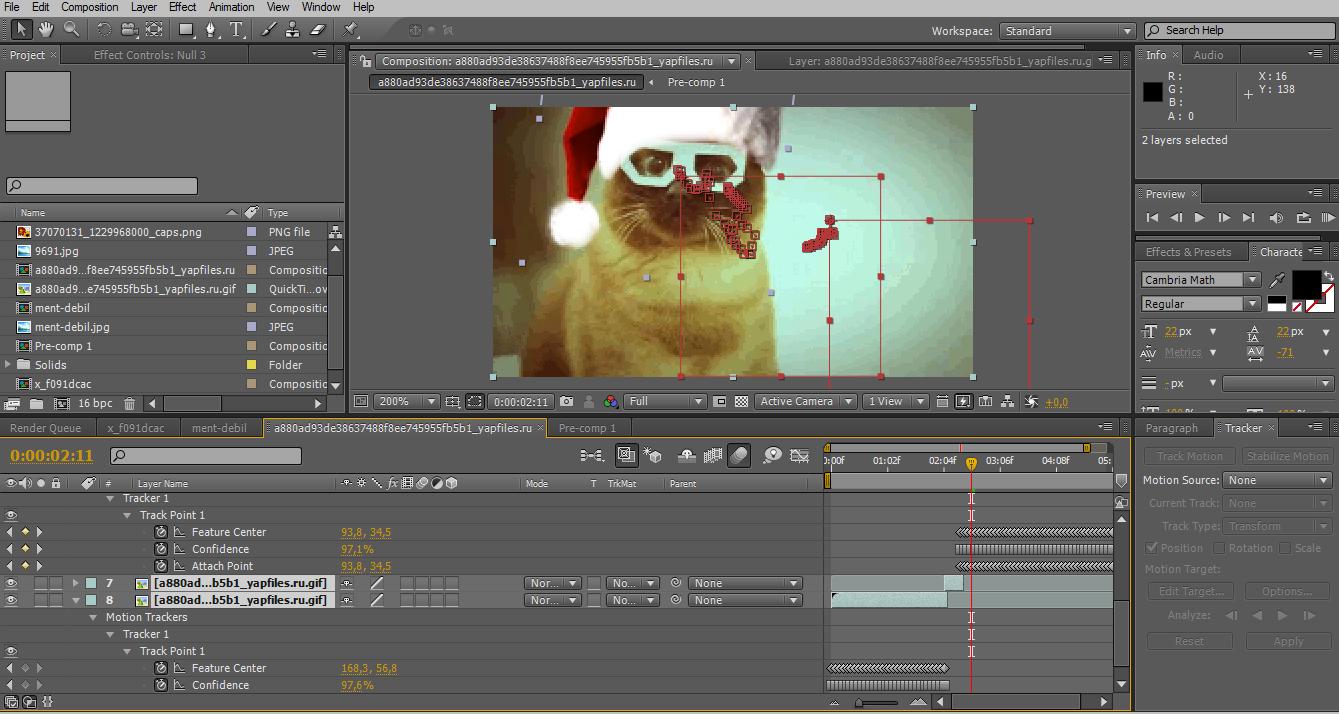Click the black fill color swatch
The image size is (1339, 714).
[1306, 284]
